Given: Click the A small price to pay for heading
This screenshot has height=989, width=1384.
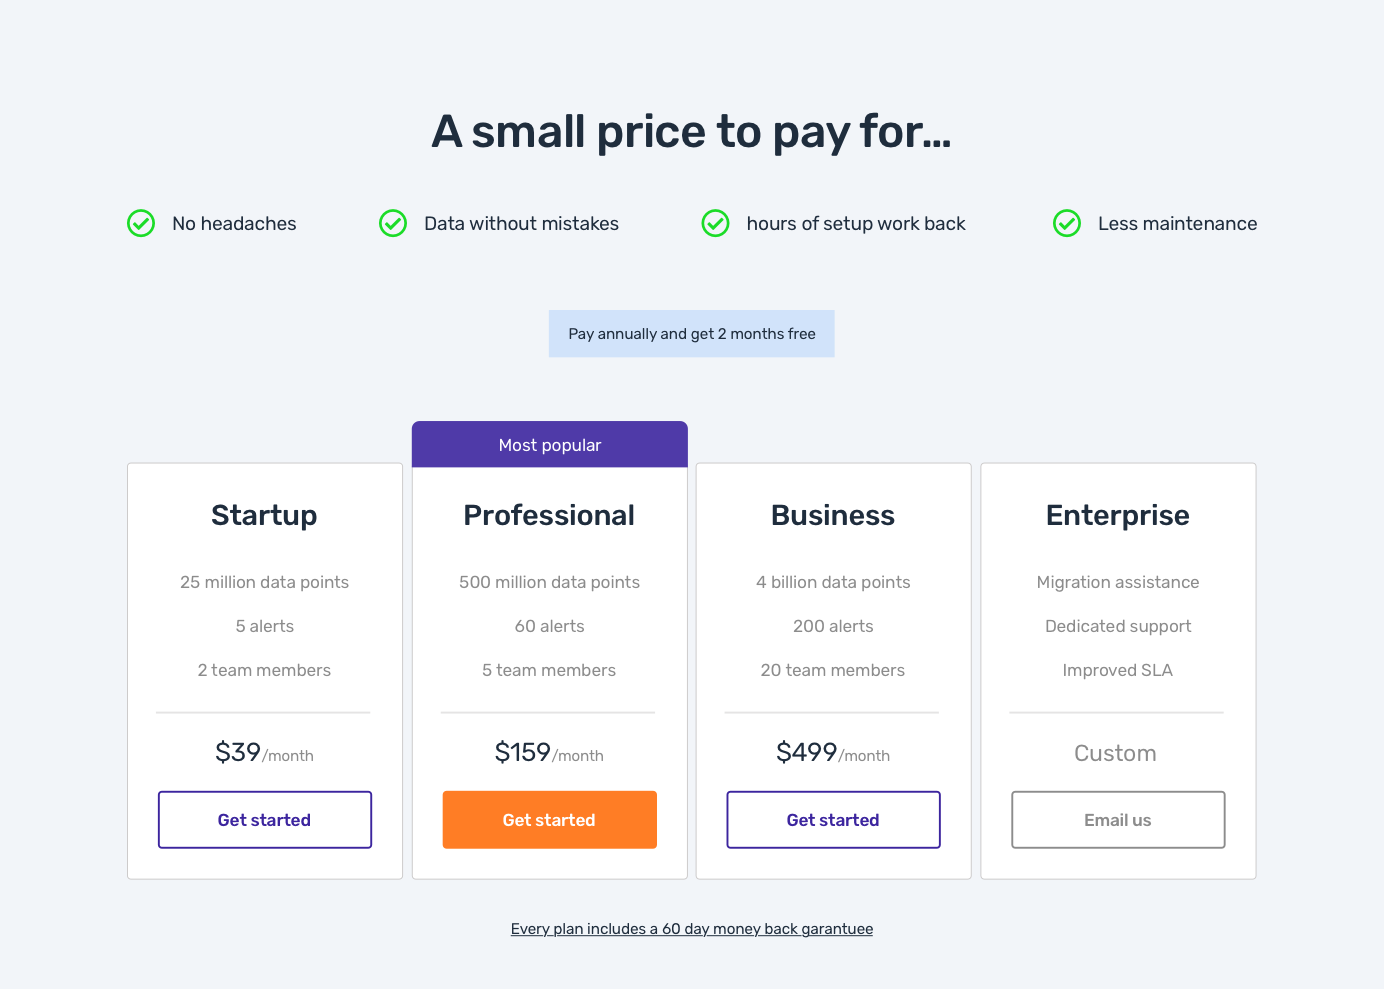Looking at the screenshot, I should (691, 131).
